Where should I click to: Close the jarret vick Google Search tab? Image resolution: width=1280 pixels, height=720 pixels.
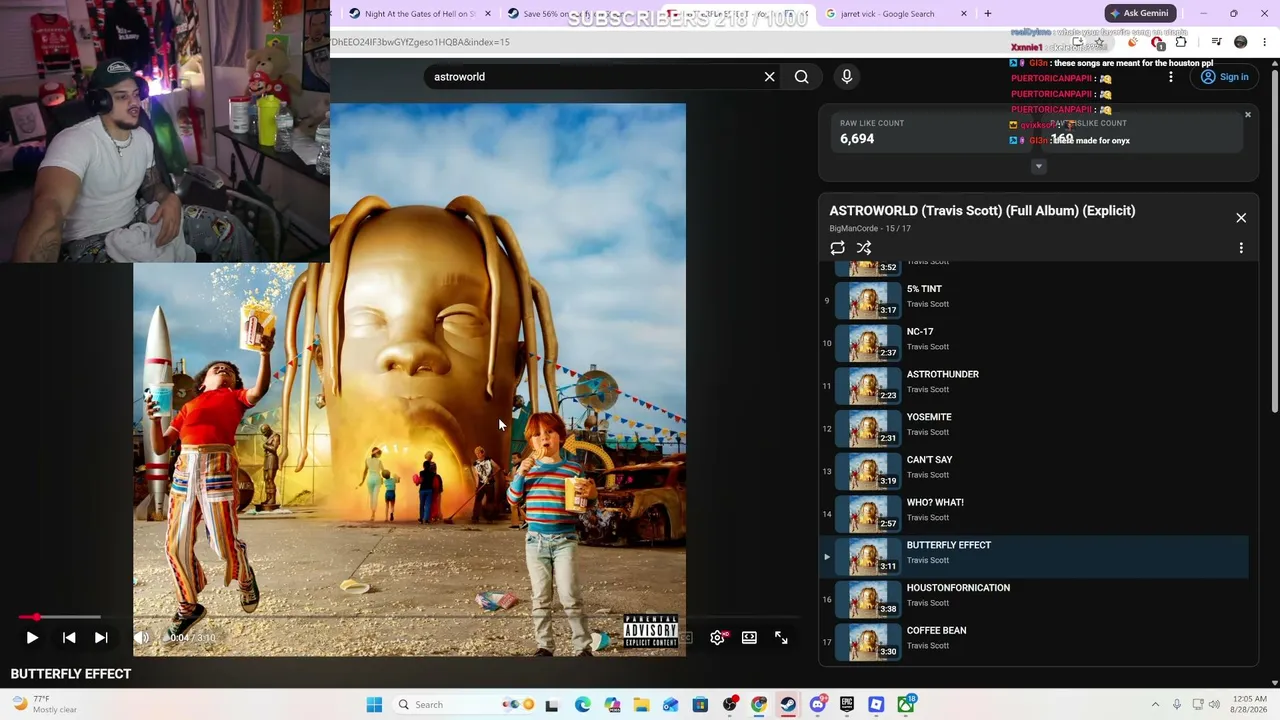click(964, 14)
